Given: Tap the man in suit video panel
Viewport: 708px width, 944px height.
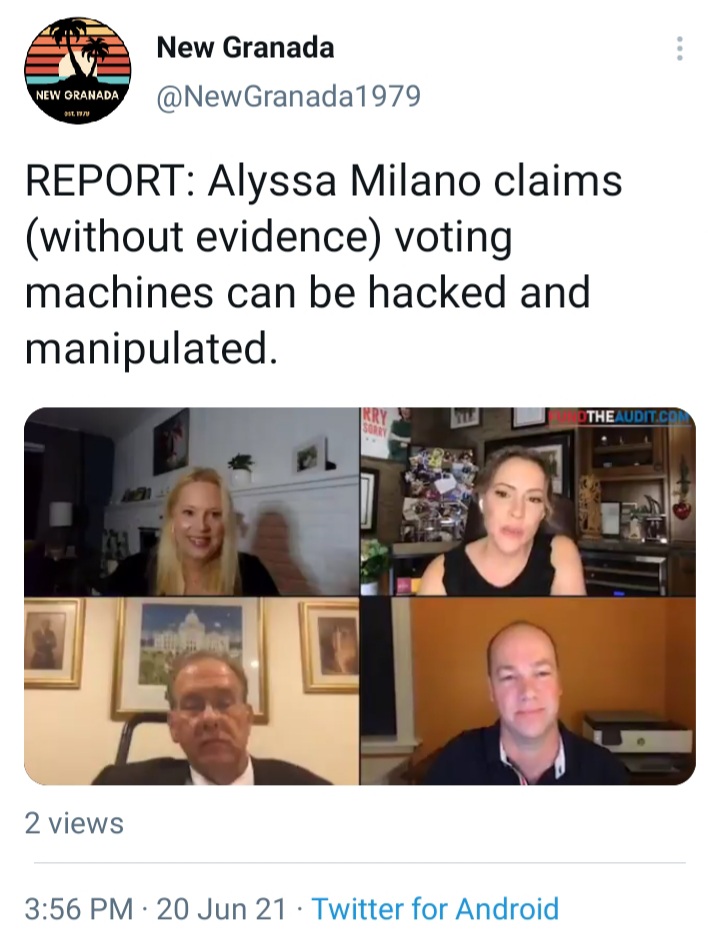Looking at the screenshot, I should click(191, 692).
